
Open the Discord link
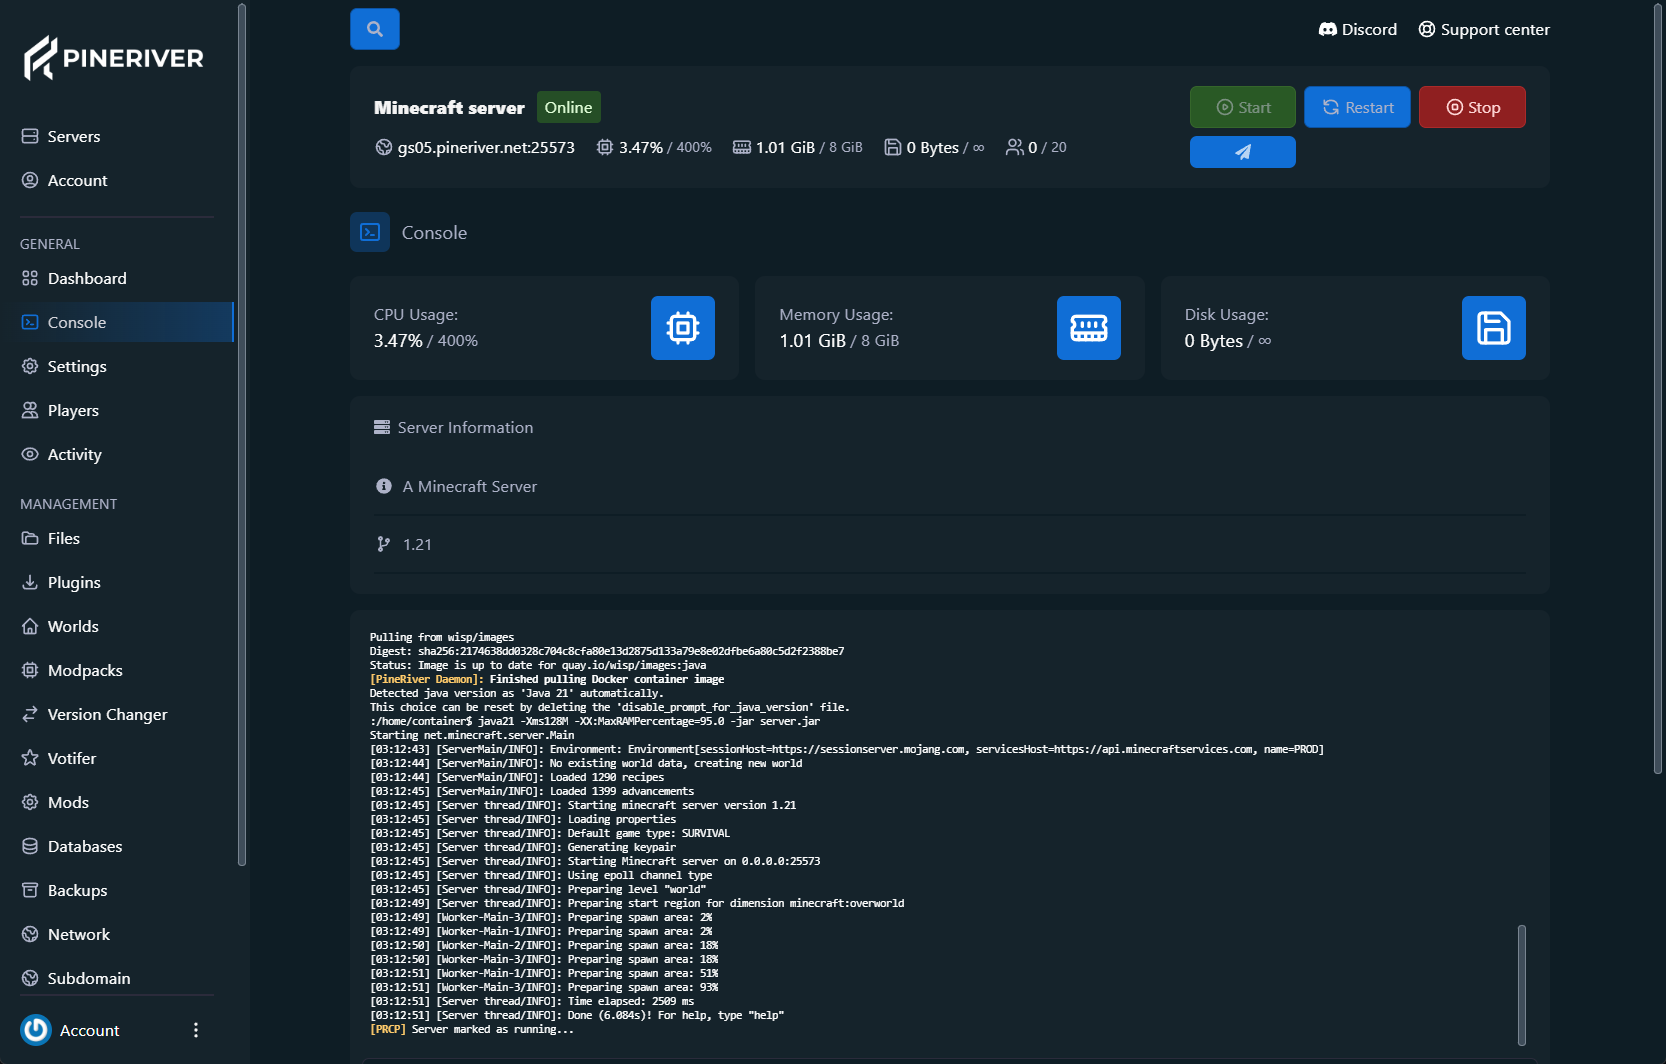coord(1357,29)
